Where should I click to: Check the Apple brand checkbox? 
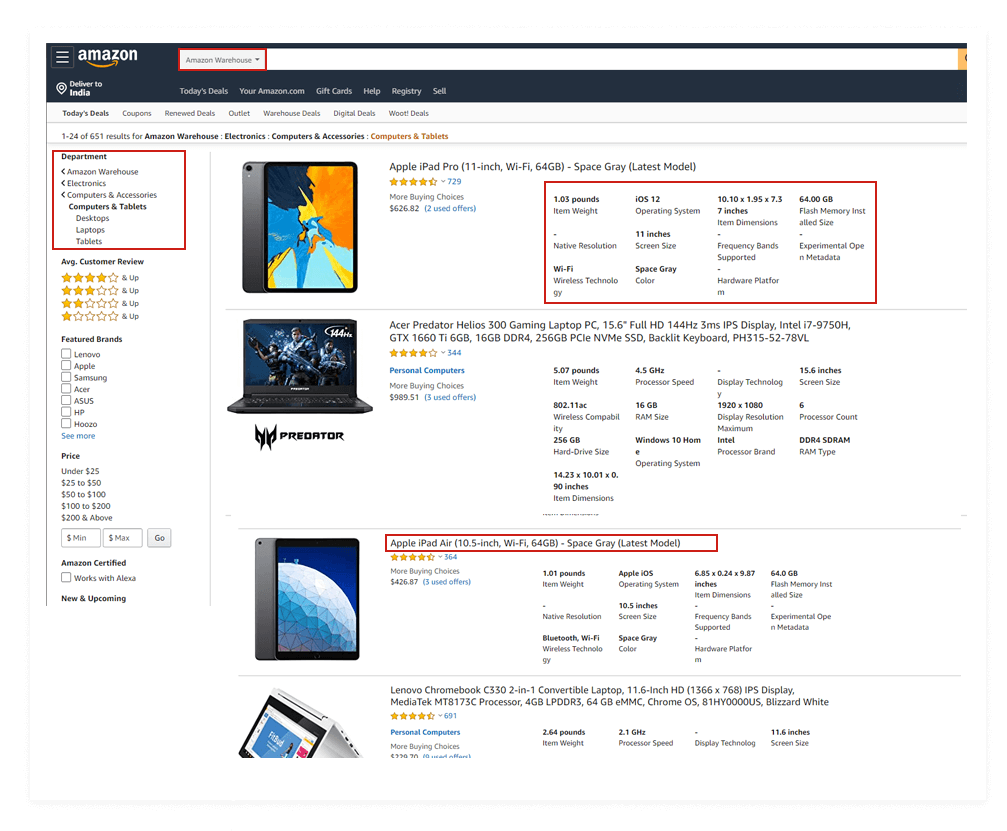(66, 365)
